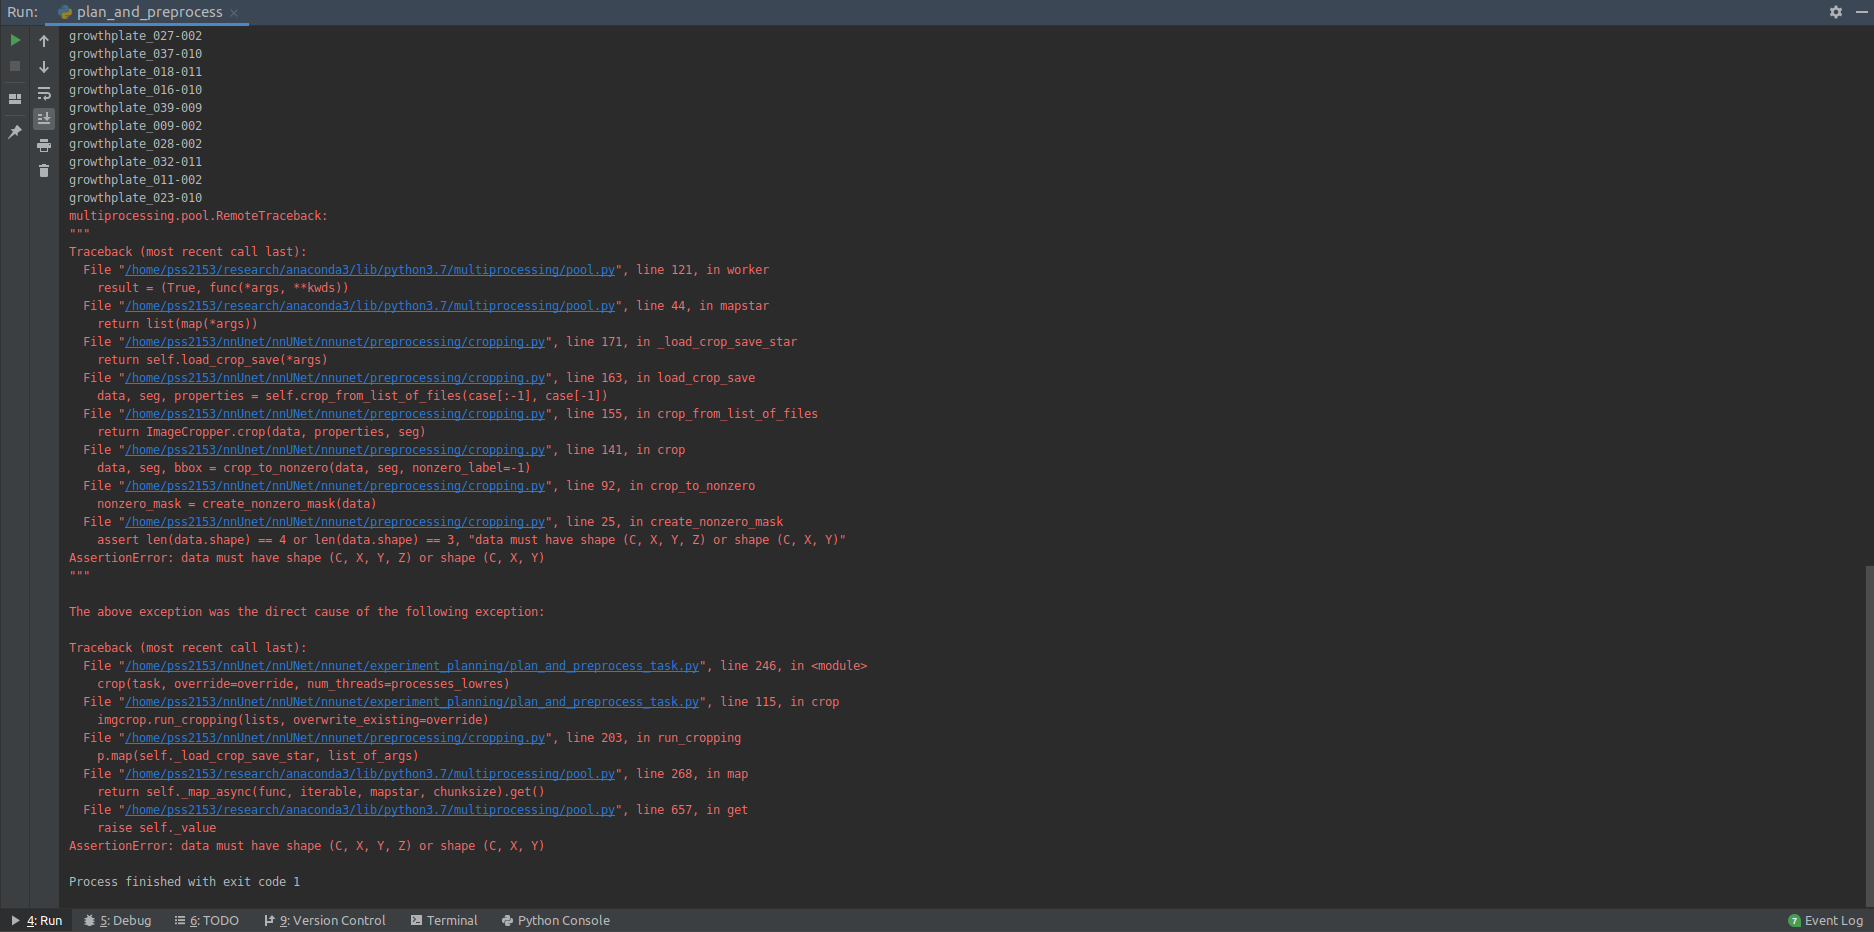Go down the stack trace arrow
The image size is (1874, 932).
(x=44, y=67)
